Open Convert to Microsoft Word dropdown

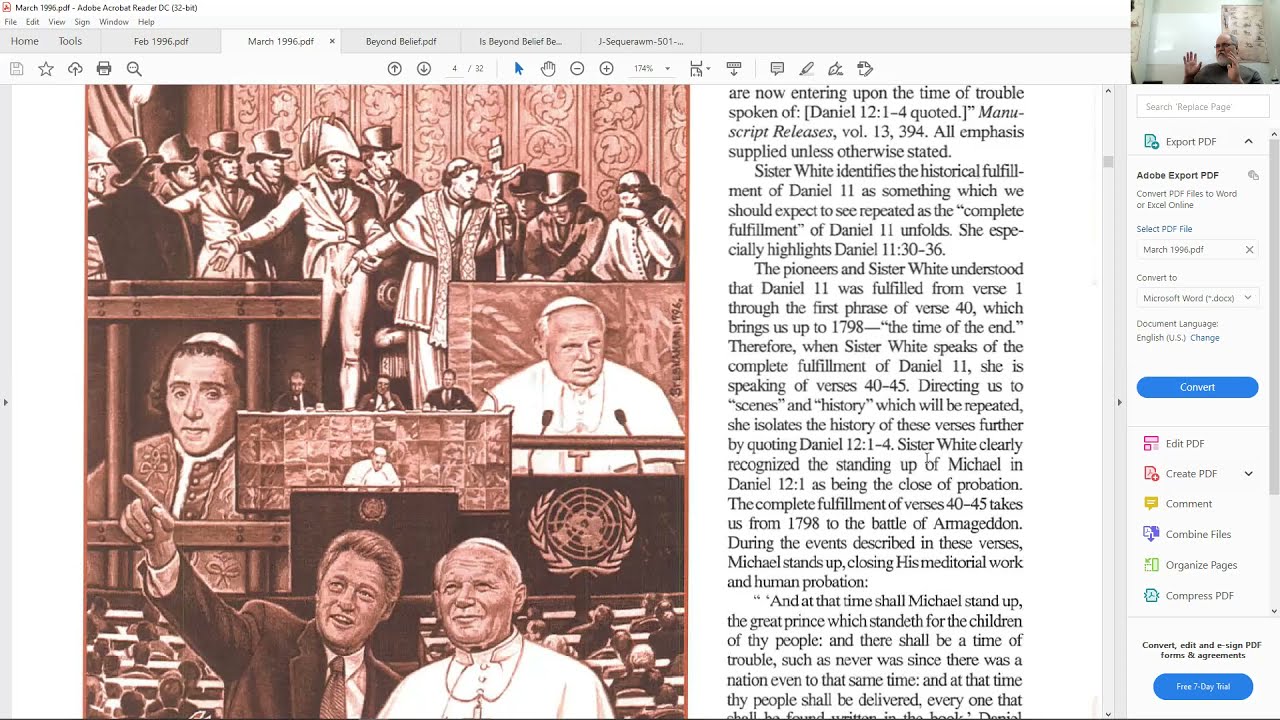[x=1197, y=298]
